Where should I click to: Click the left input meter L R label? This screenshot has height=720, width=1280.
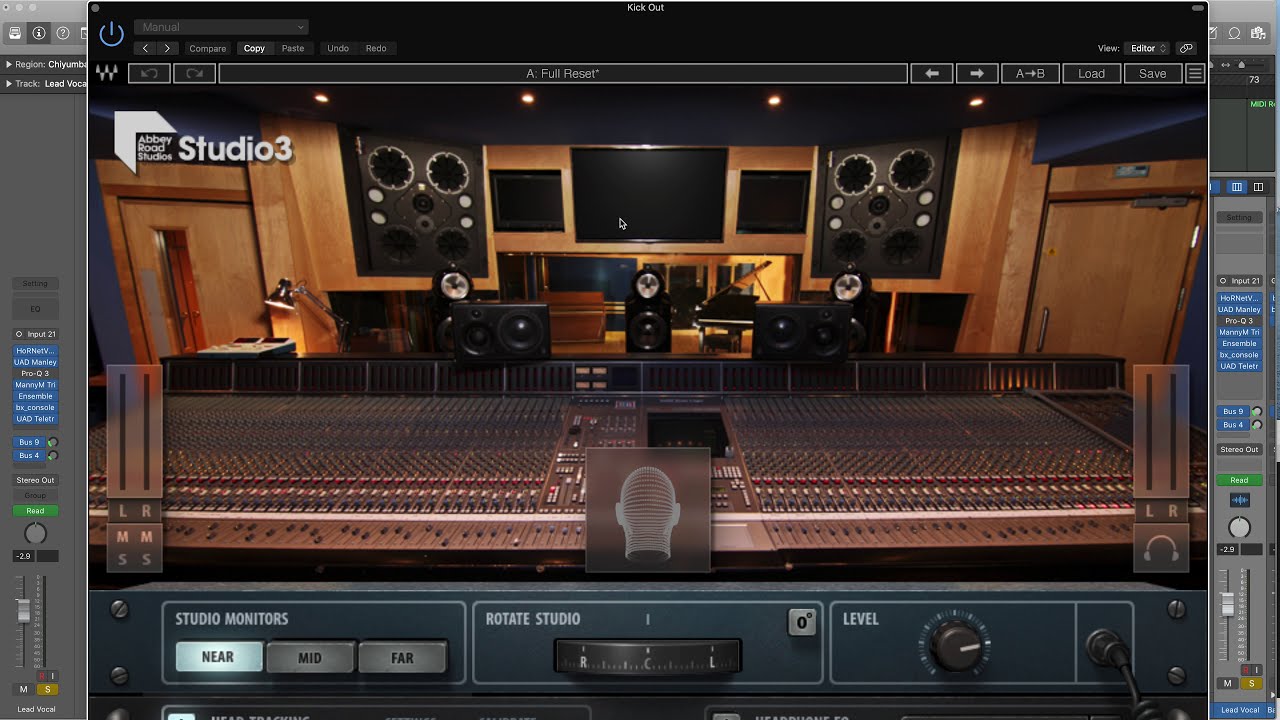click(134, 511)
